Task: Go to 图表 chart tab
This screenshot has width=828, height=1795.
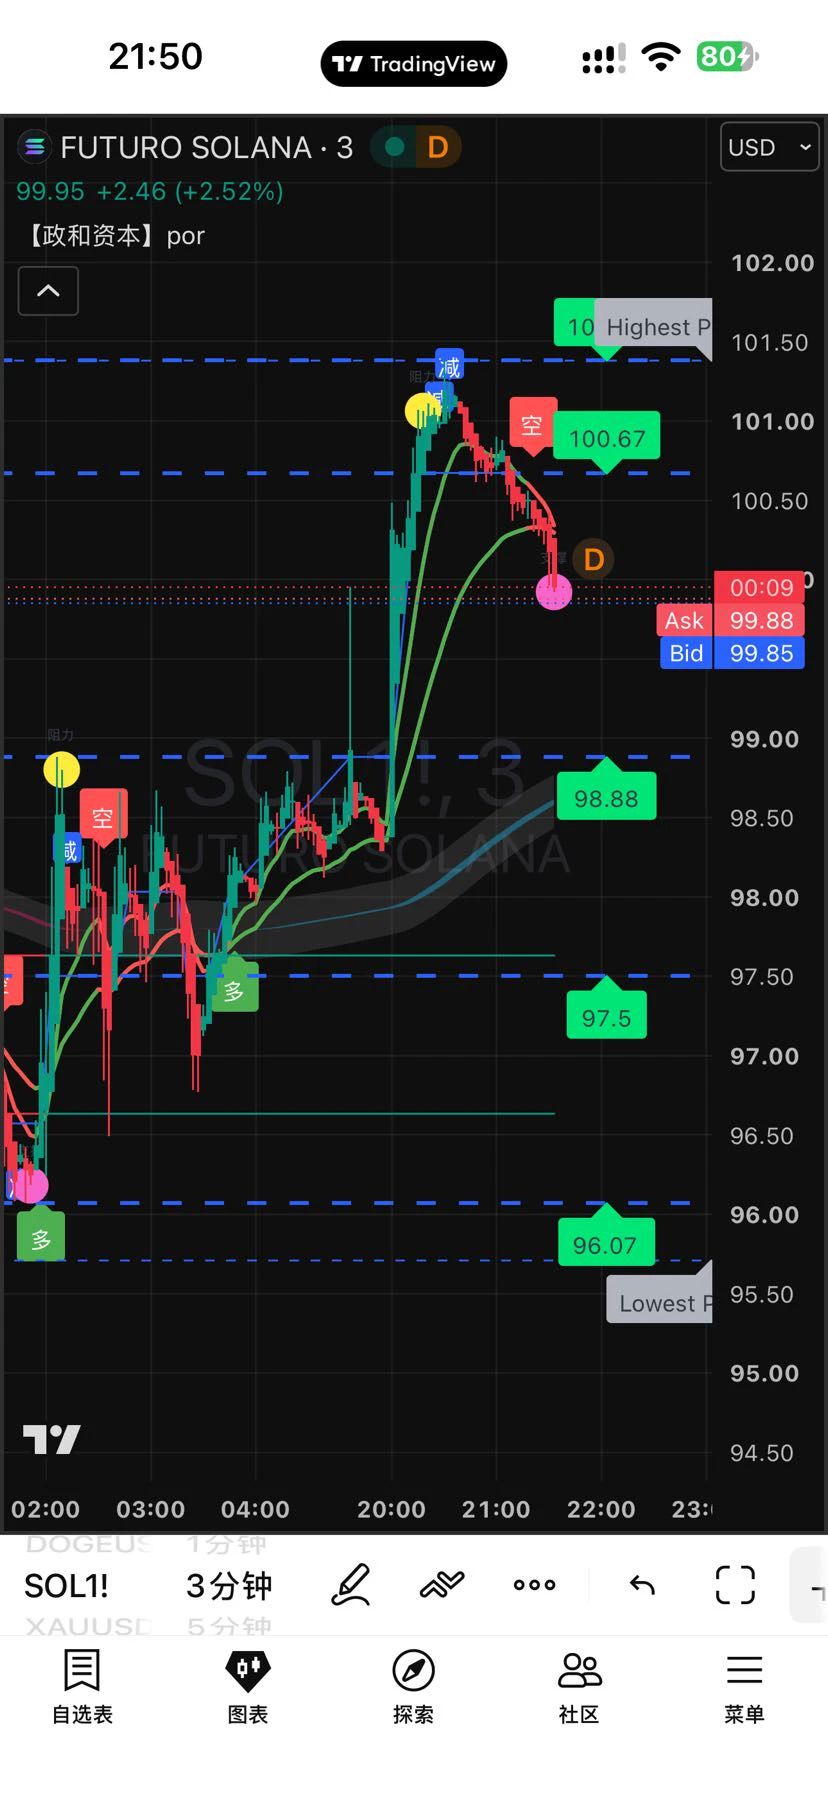Action: [248, 1688]
